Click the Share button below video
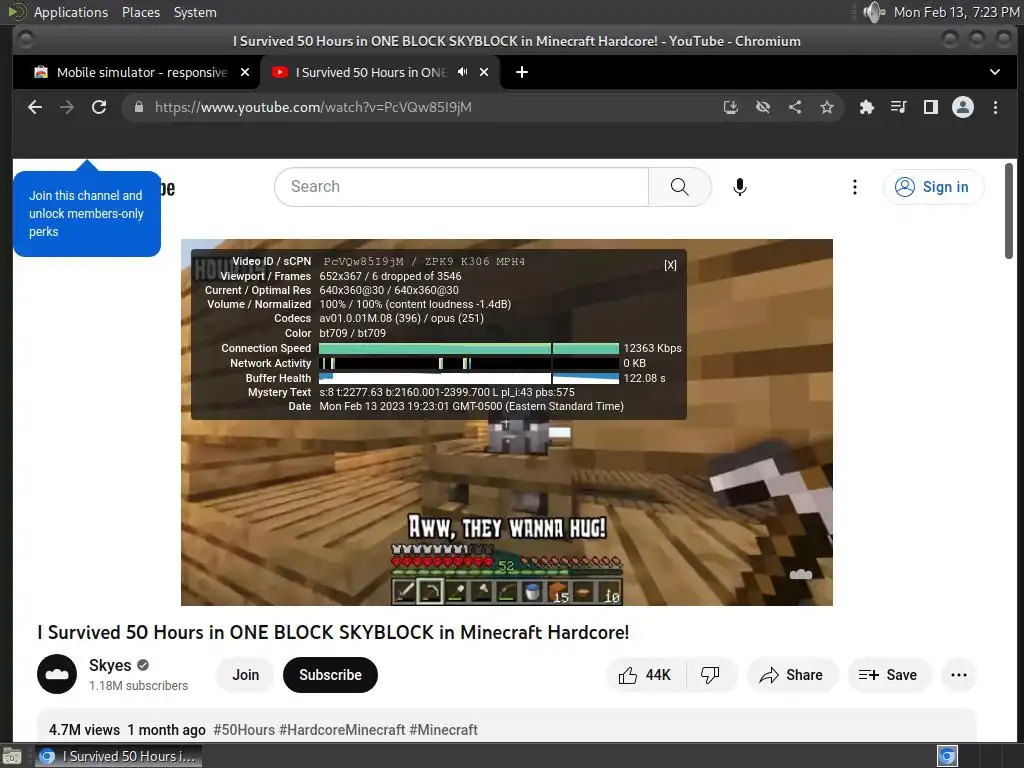Viewport: 1024px width, 768px height. [792, 675]
